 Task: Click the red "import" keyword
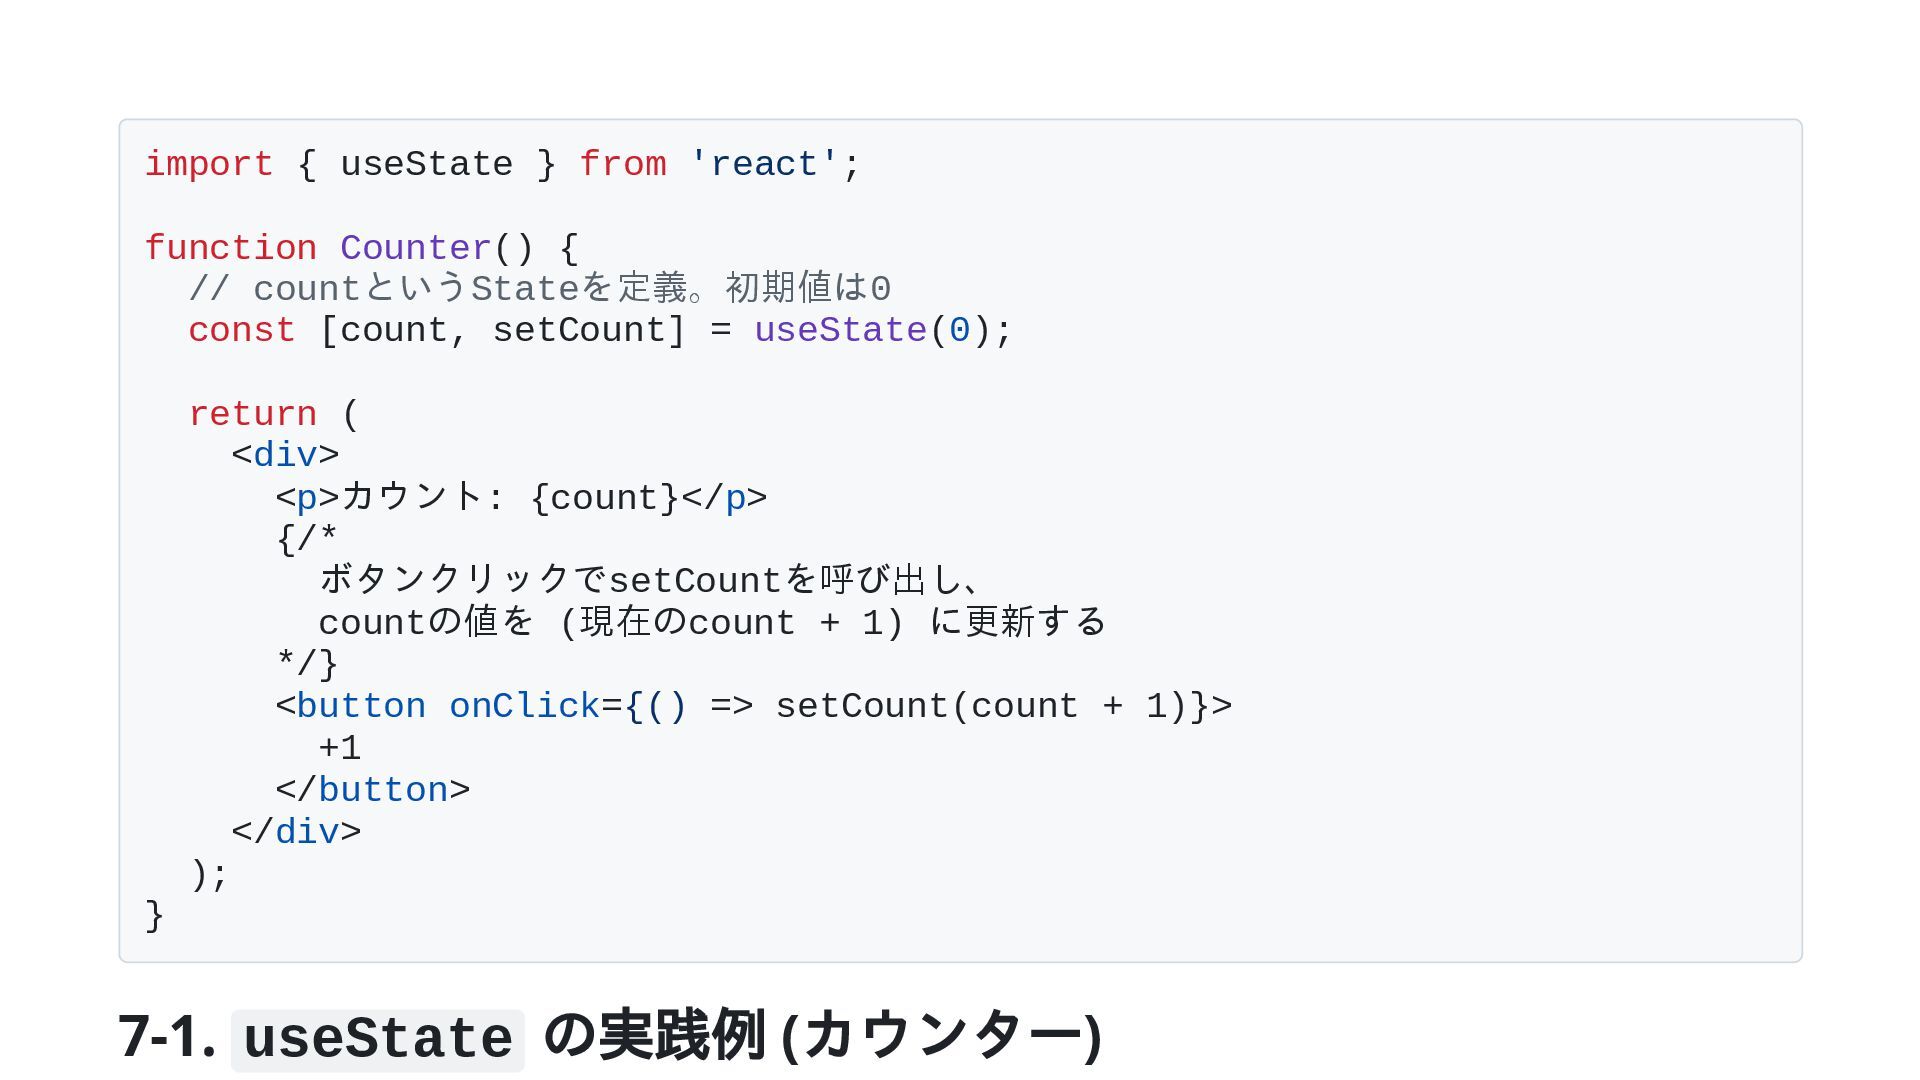click(x=208, y=164)
